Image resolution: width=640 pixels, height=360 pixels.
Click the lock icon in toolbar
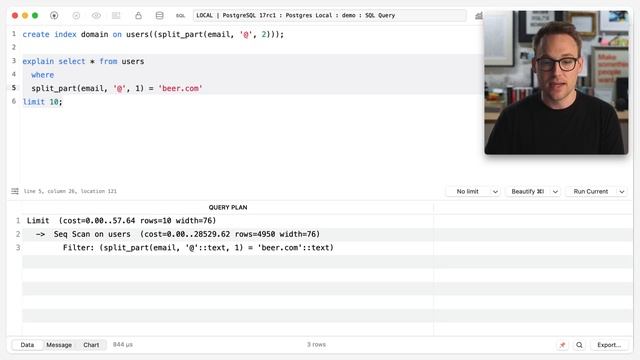tap(138, 16)
